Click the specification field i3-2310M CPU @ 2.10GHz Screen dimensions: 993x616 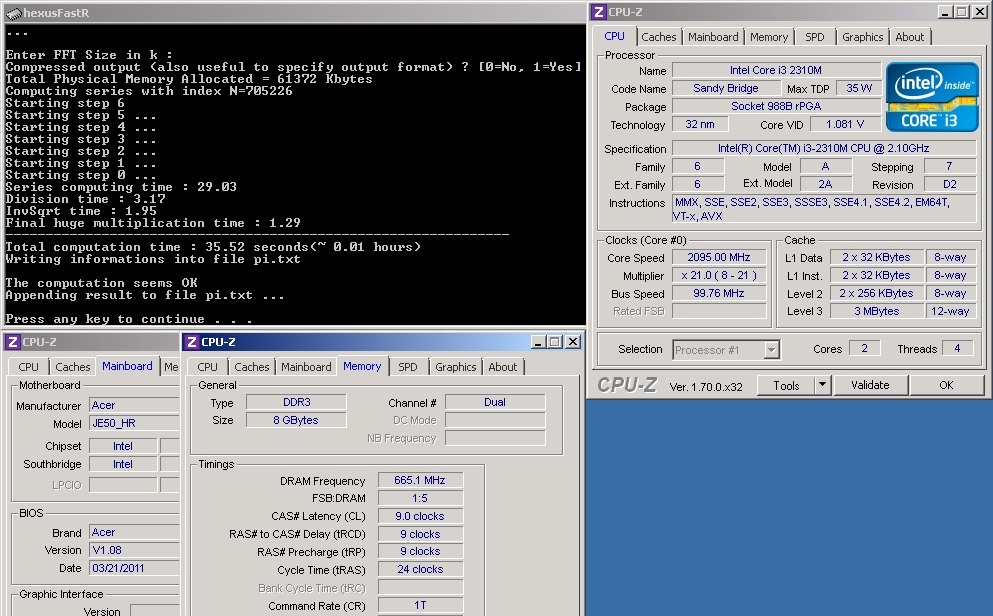pos(823,148)
